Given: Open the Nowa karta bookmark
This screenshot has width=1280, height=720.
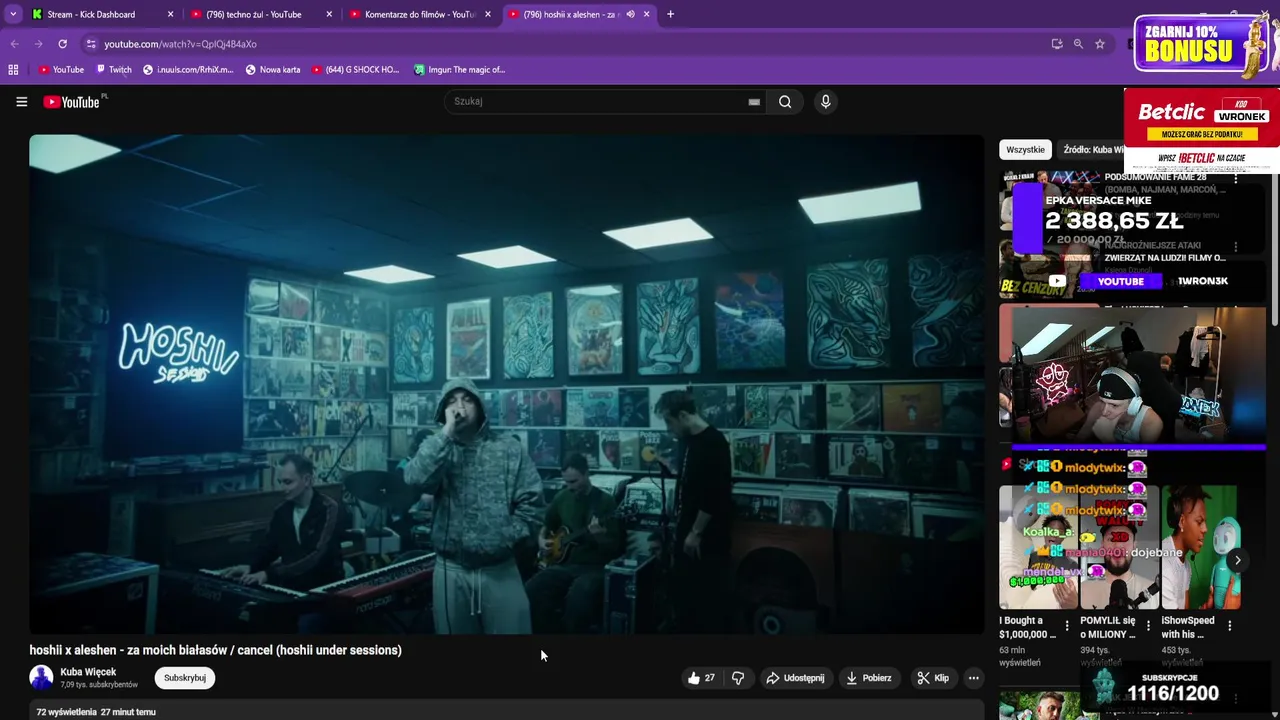Looking at the screenshot, I should pos(273,70).
